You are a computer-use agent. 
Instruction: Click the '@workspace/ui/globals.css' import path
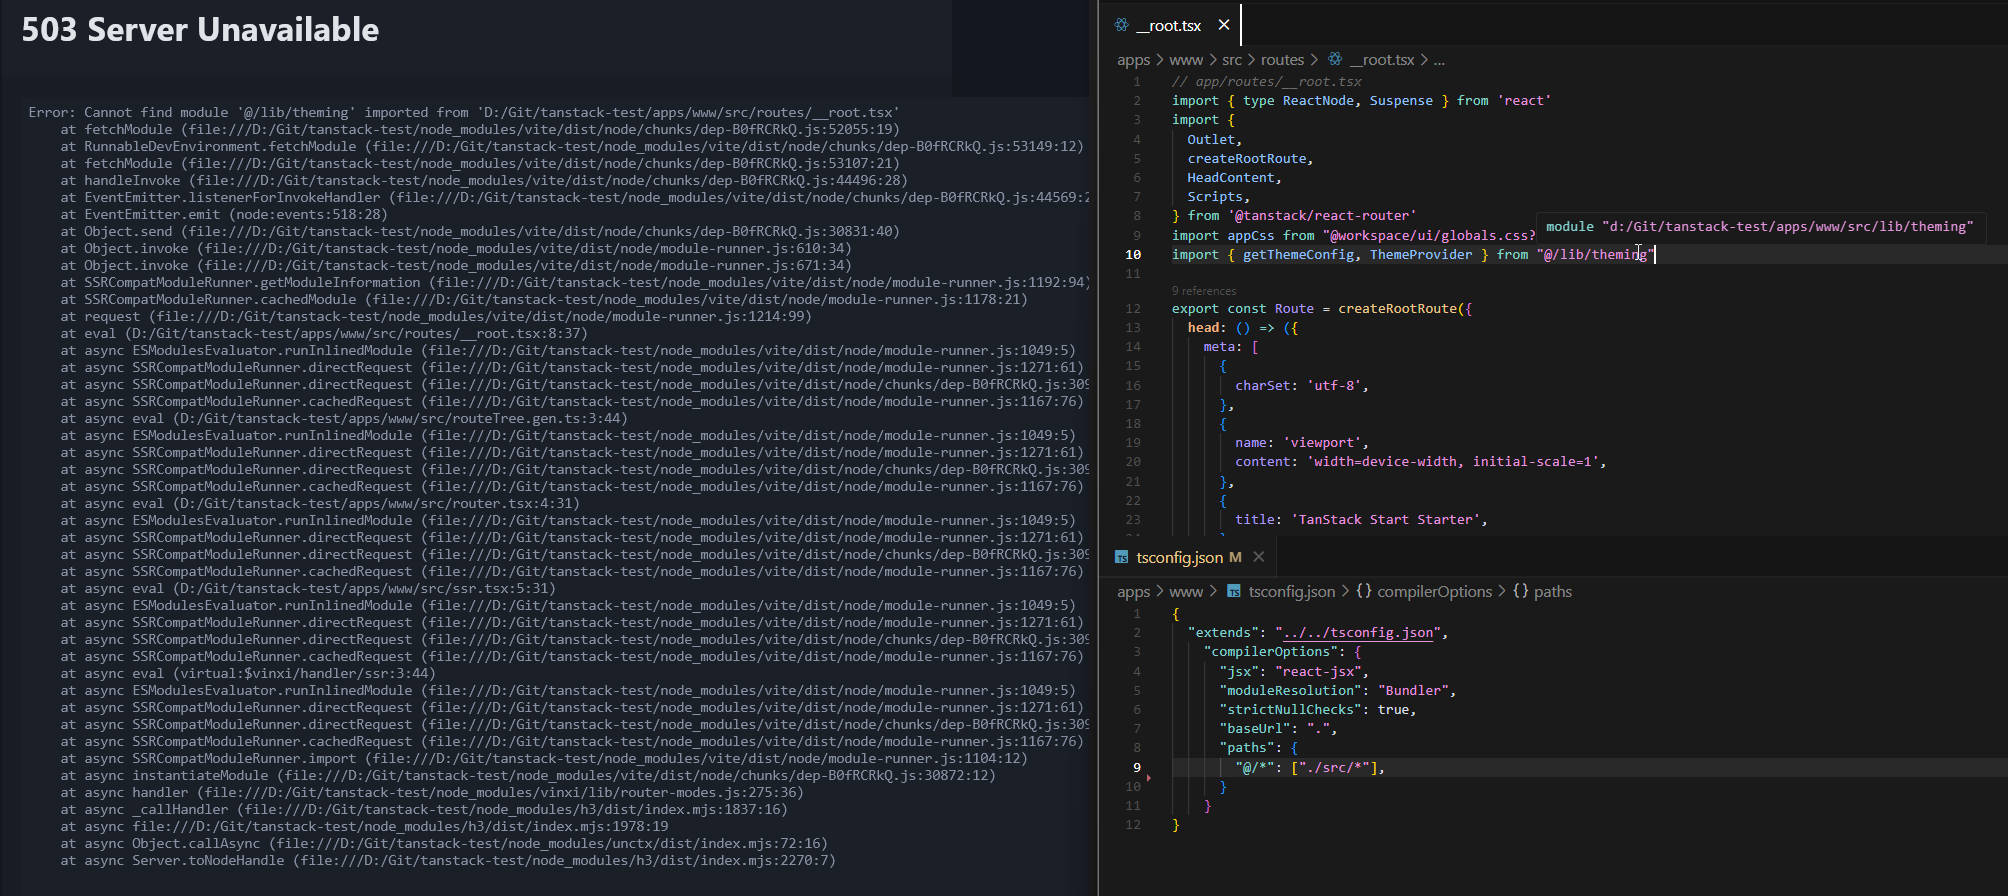click(1429, 236)
